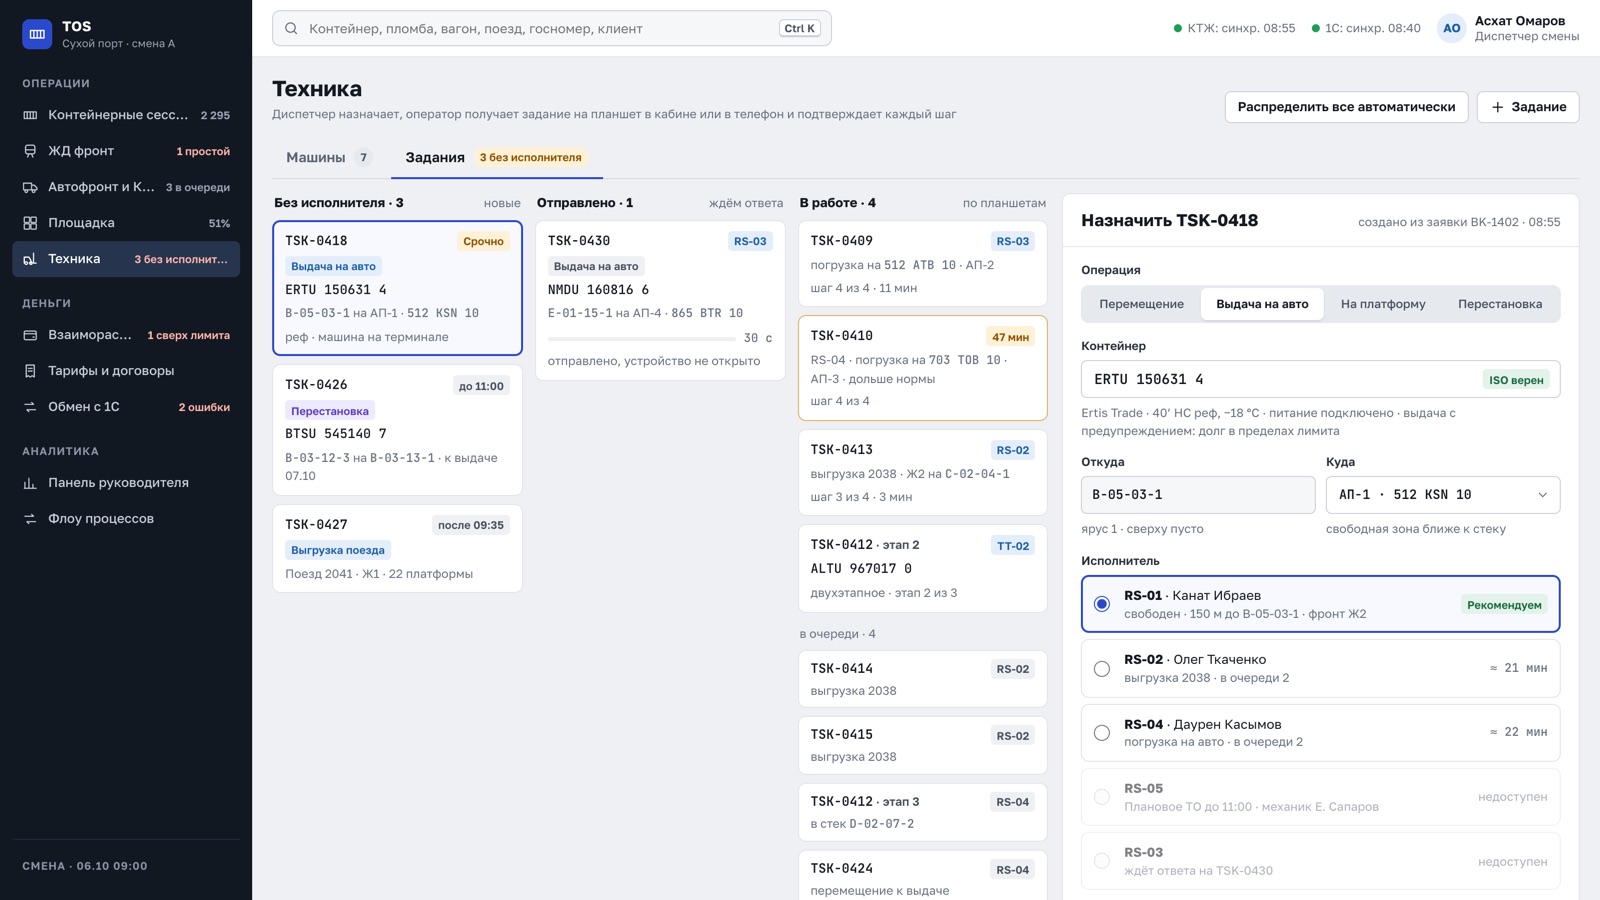Open the TOS Сухой порт shift switcher

tap(98, 34)
